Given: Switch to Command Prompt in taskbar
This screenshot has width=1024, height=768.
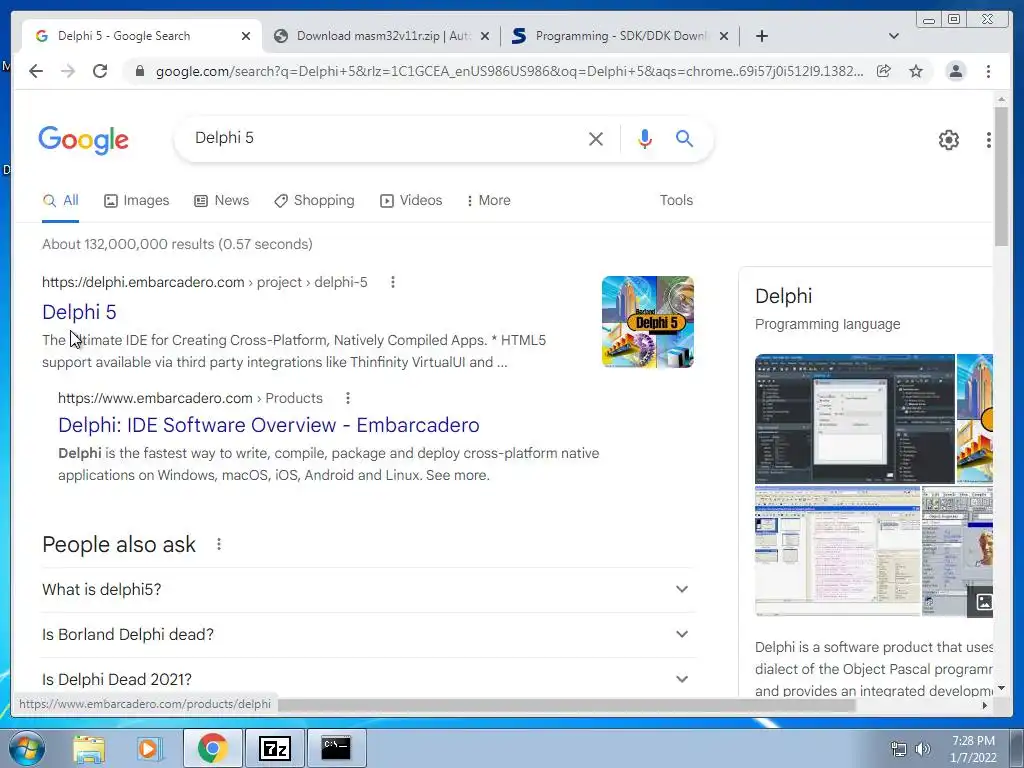Looking at the screenshot, I should pyautogui.click(x=336, y=748).
